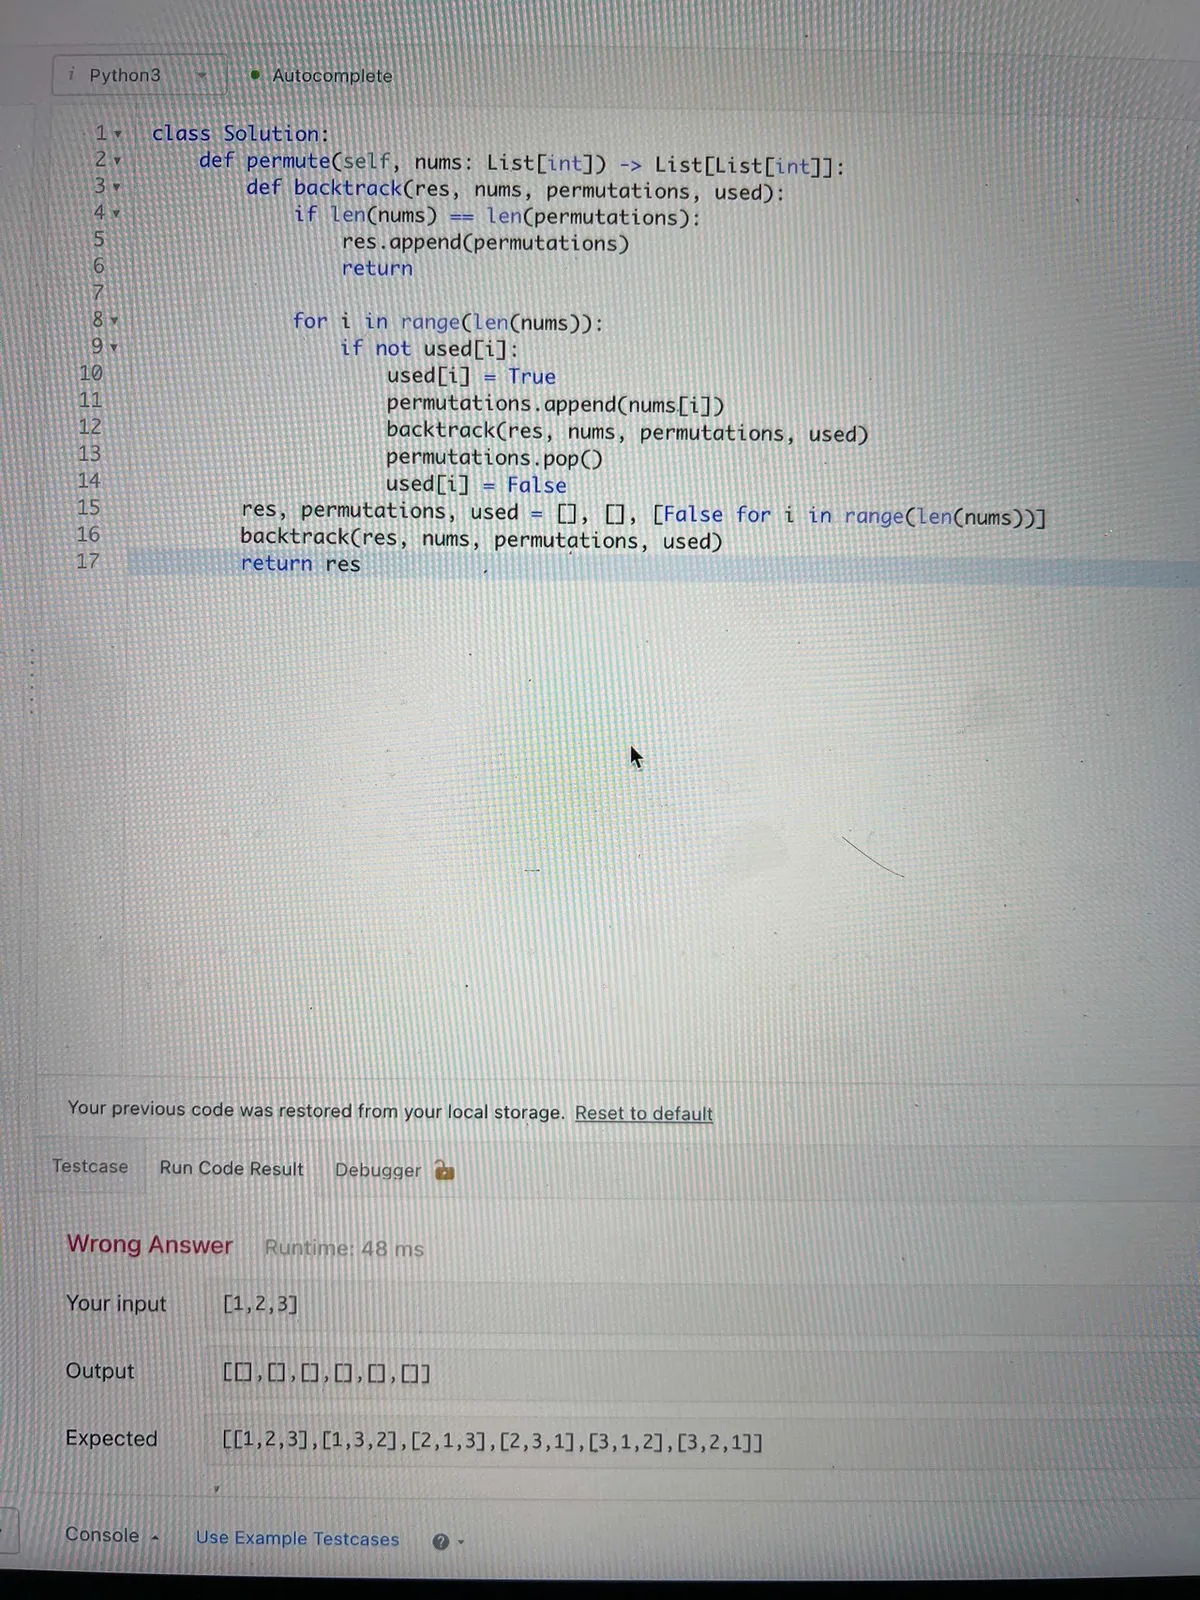Fold the permute function at line 2
The image size is (1200, 1600).
click(117, 160)
